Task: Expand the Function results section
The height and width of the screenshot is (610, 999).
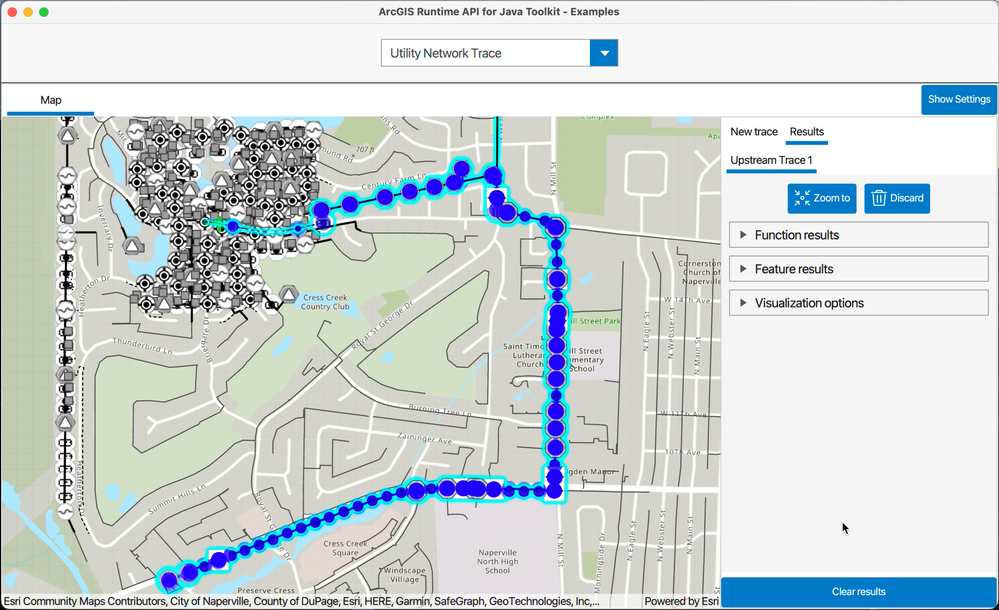Action: click(858, 235)
